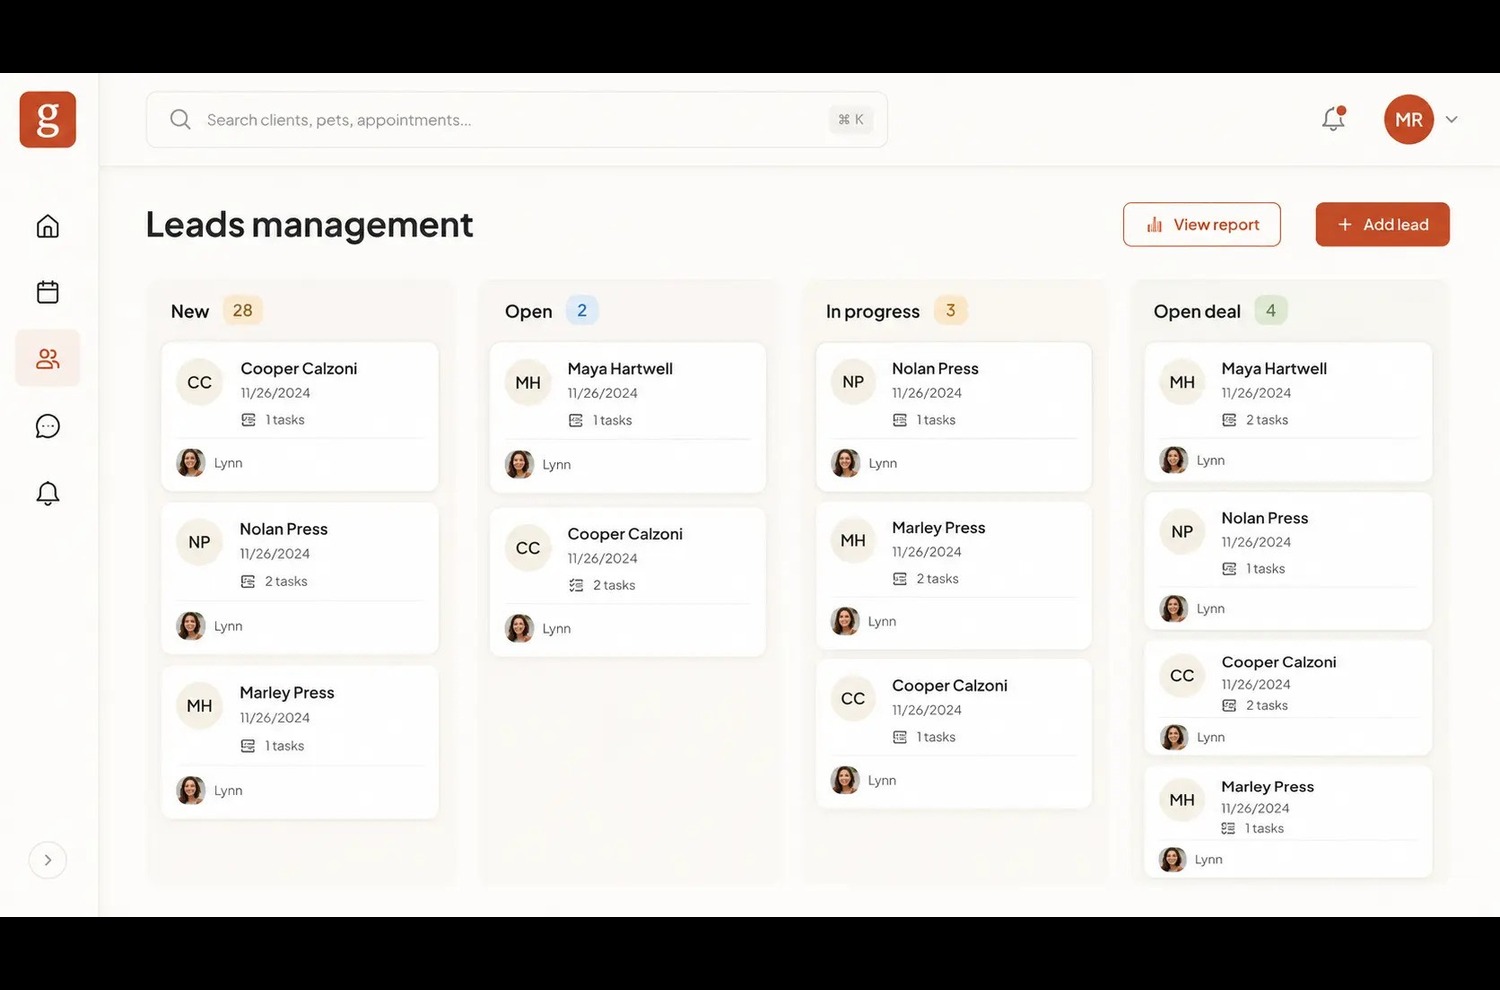Click the View report button
The width and height of the screenshot is (1500, 990).
click(1202, 225)
